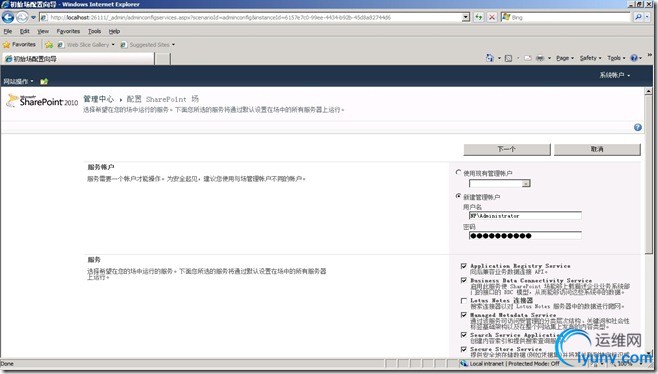
Task: Click the page icon in address bar
Action: [x=44, y=18]
